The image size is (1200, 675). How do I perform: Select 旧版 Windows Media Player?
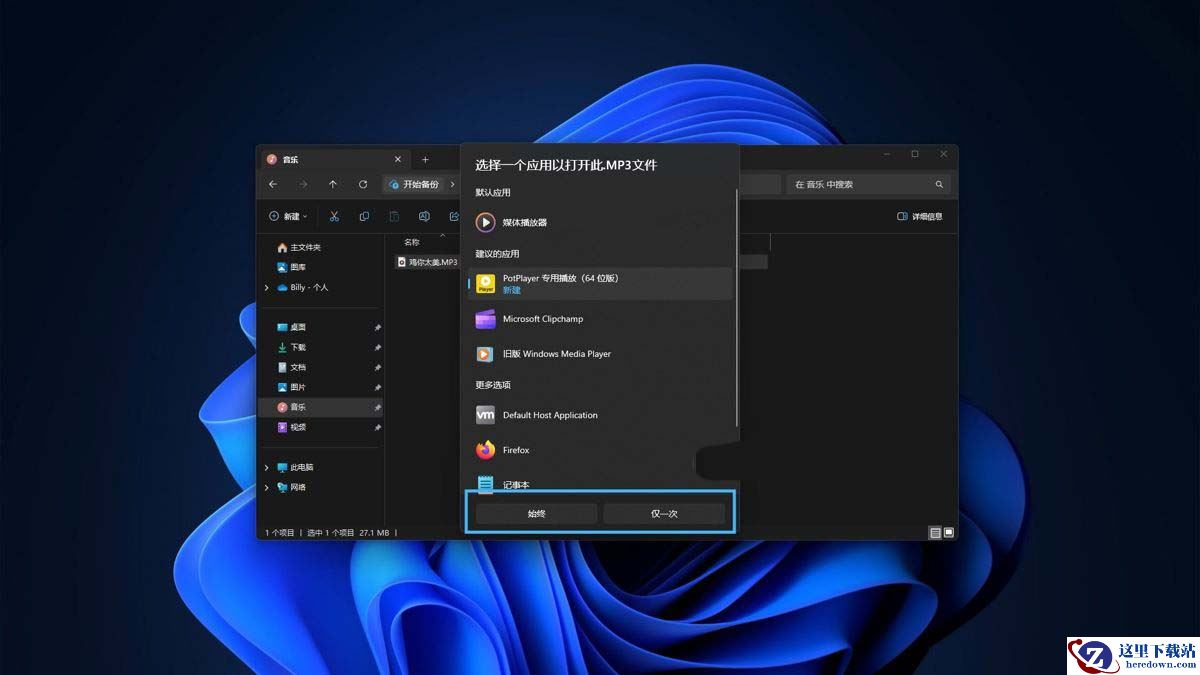[x=556, y=354]
